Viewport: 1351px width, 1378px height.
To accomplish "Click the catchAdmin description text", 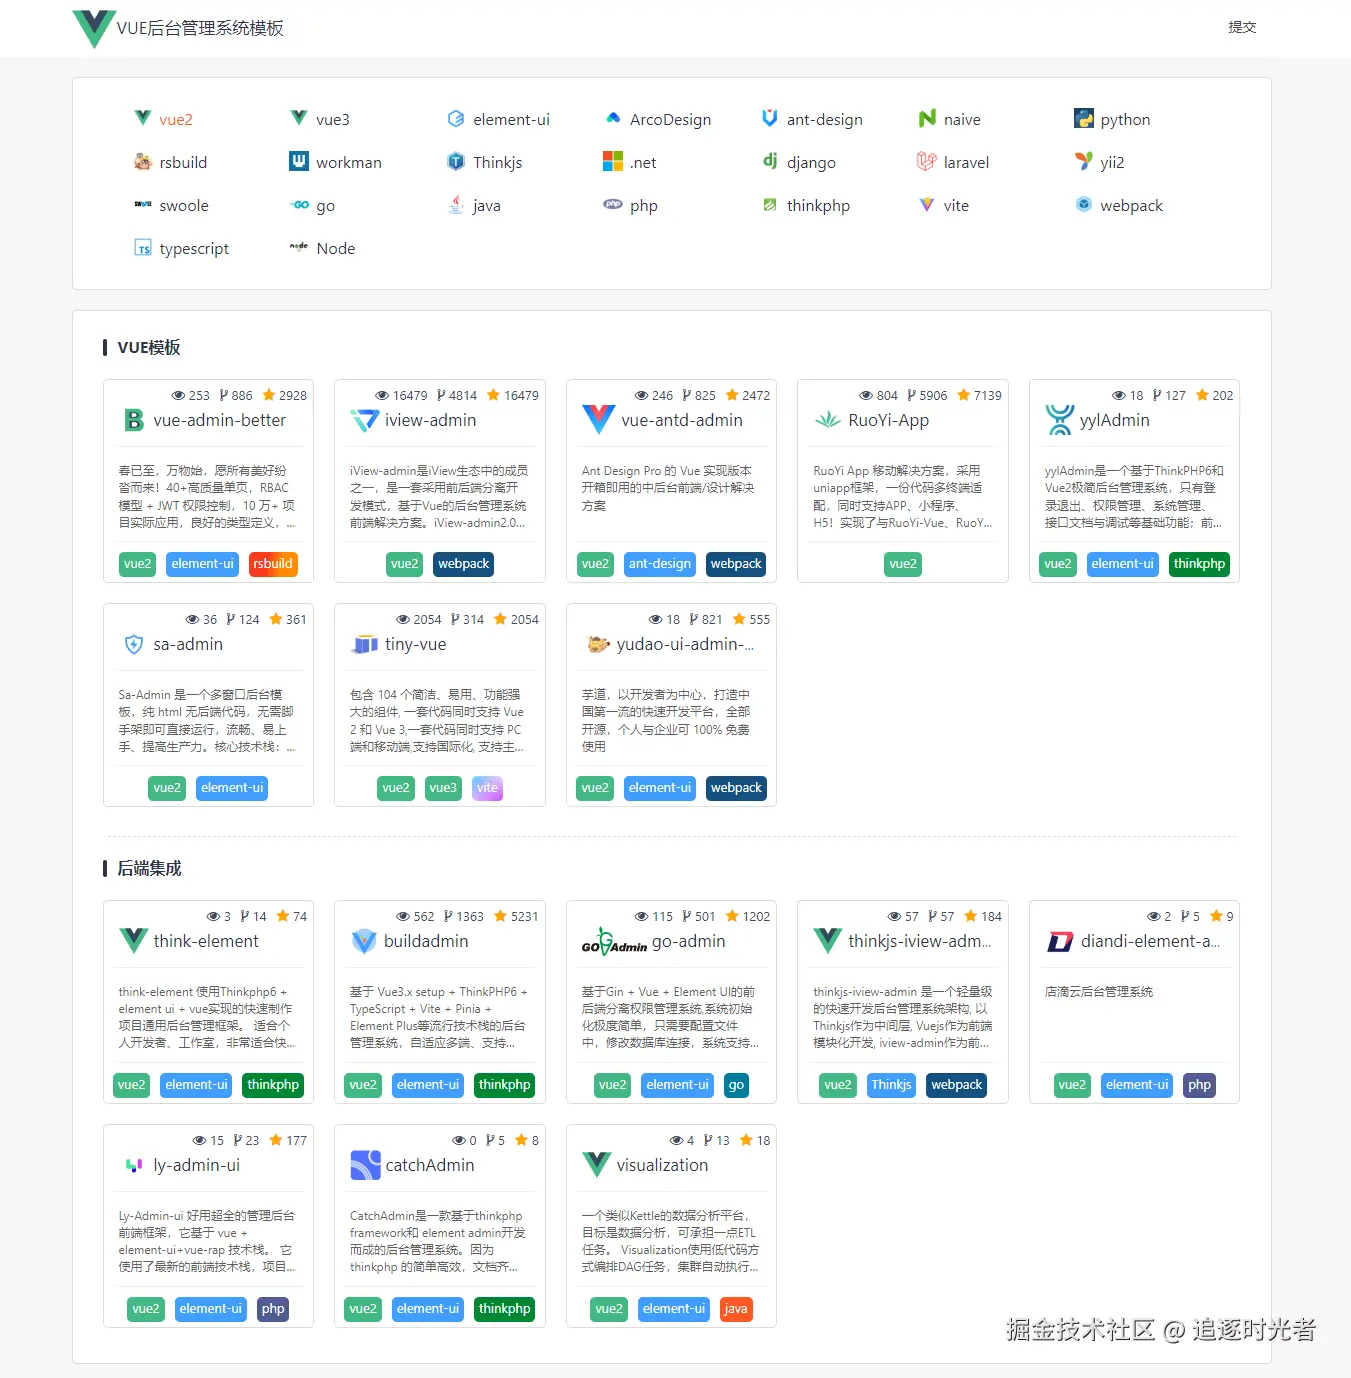I will (437, 1241).
